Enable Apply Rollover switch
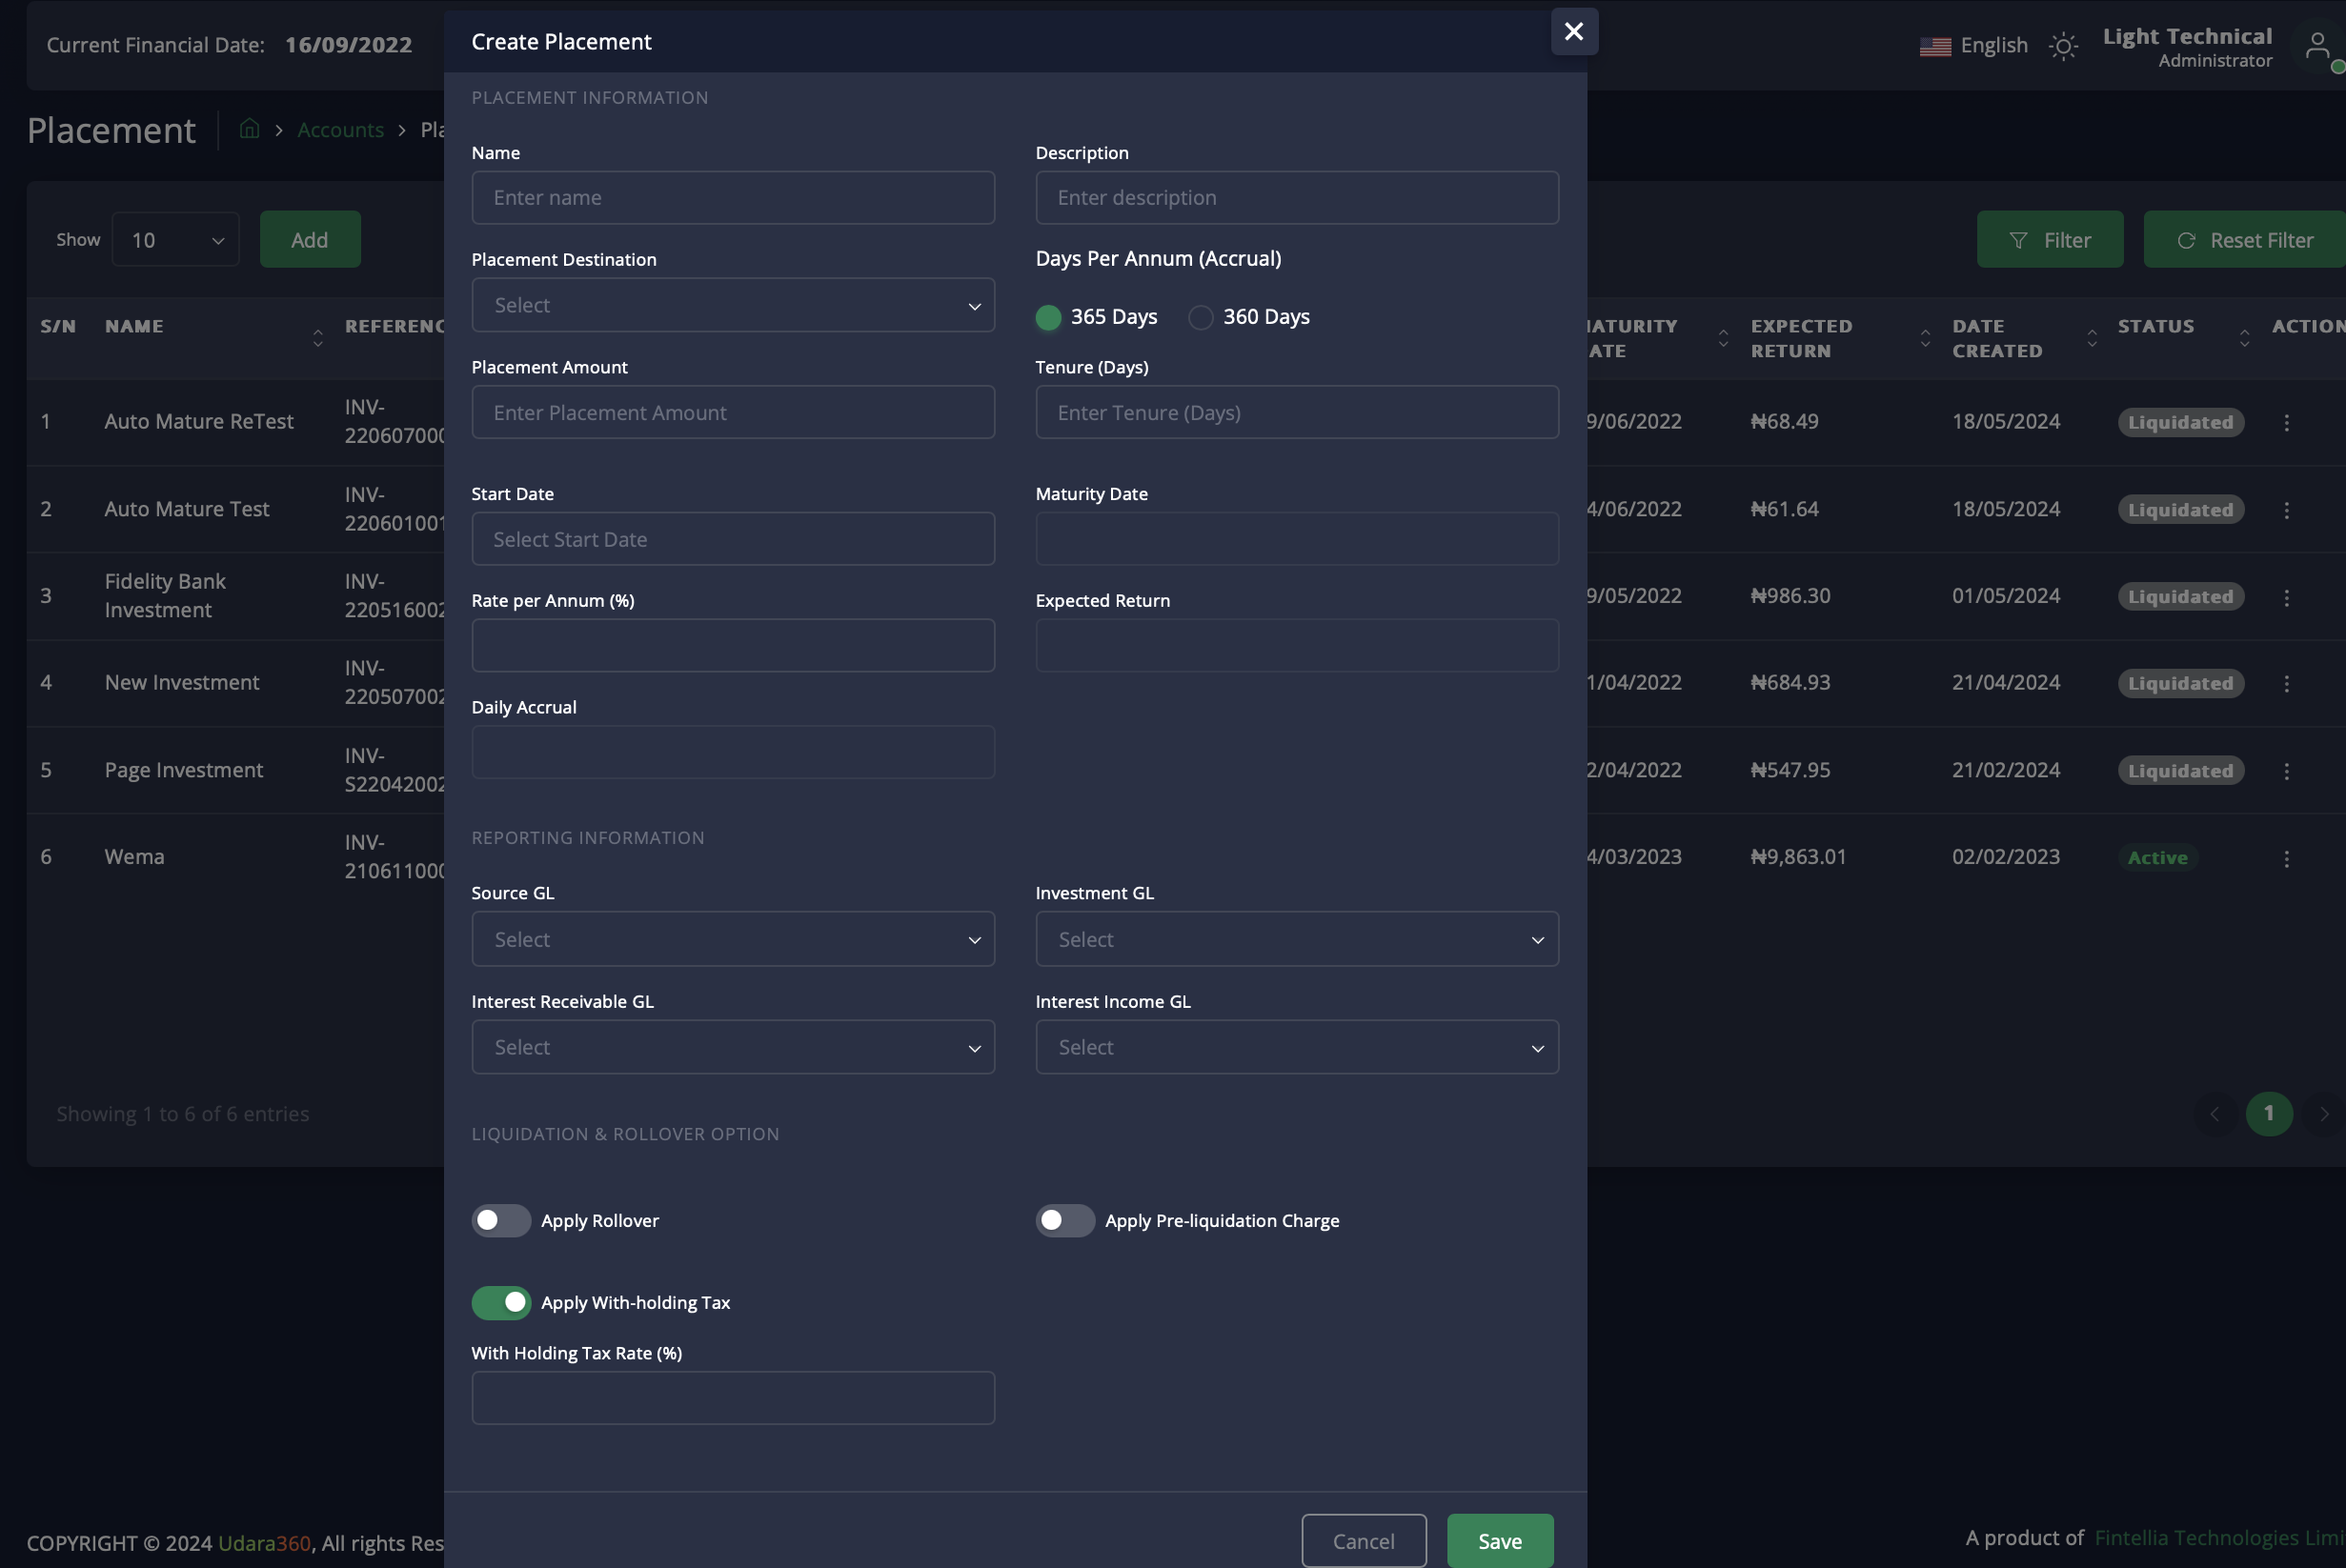Screen dimensions: 2346x1568 tap(501, 1220)
